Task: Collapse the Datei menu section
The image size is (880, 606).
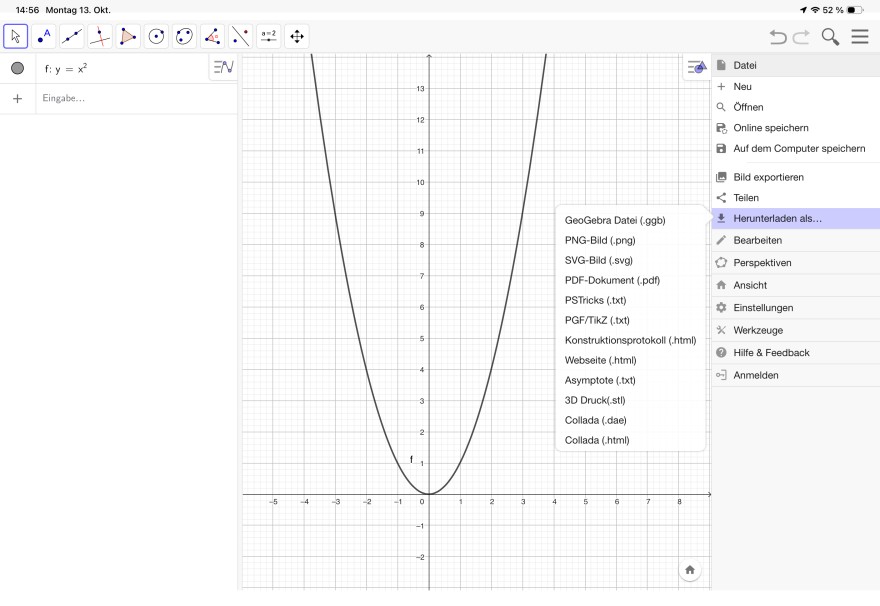Action: 795,65
